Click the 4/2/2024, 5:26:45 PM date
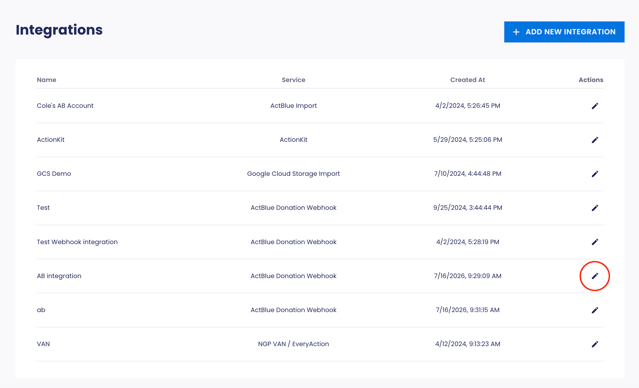The height and width of the screenshot is (388, 639). [x=467, y=106]
